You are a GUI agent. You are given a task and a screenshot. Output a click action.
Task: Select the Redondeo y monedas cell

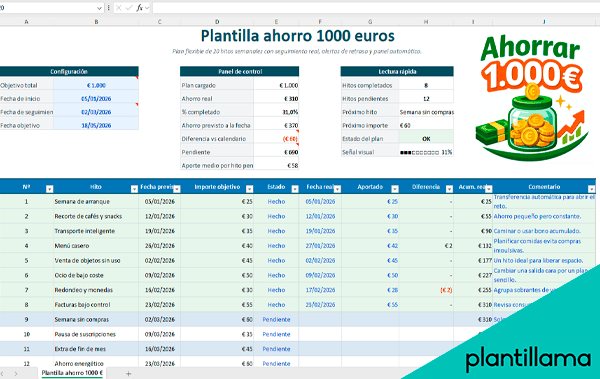tap(96, 290)
